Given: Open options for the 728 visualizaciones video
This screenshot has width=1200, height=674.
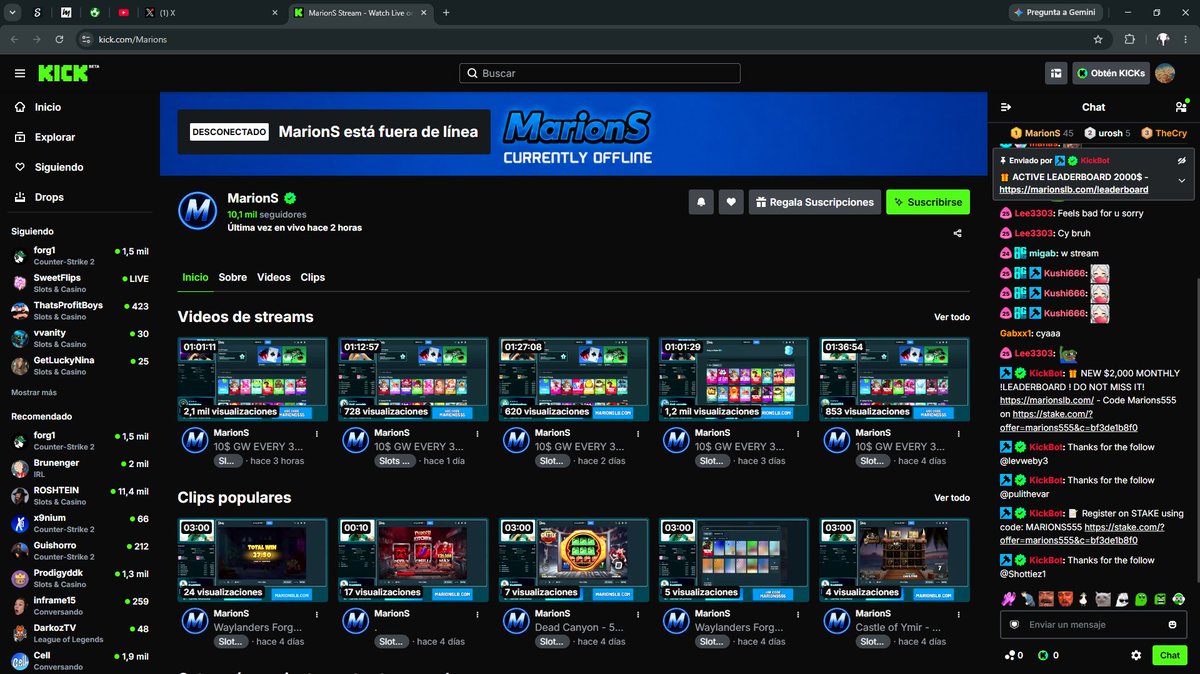Looking at the screenshot, I should (477, 434).
